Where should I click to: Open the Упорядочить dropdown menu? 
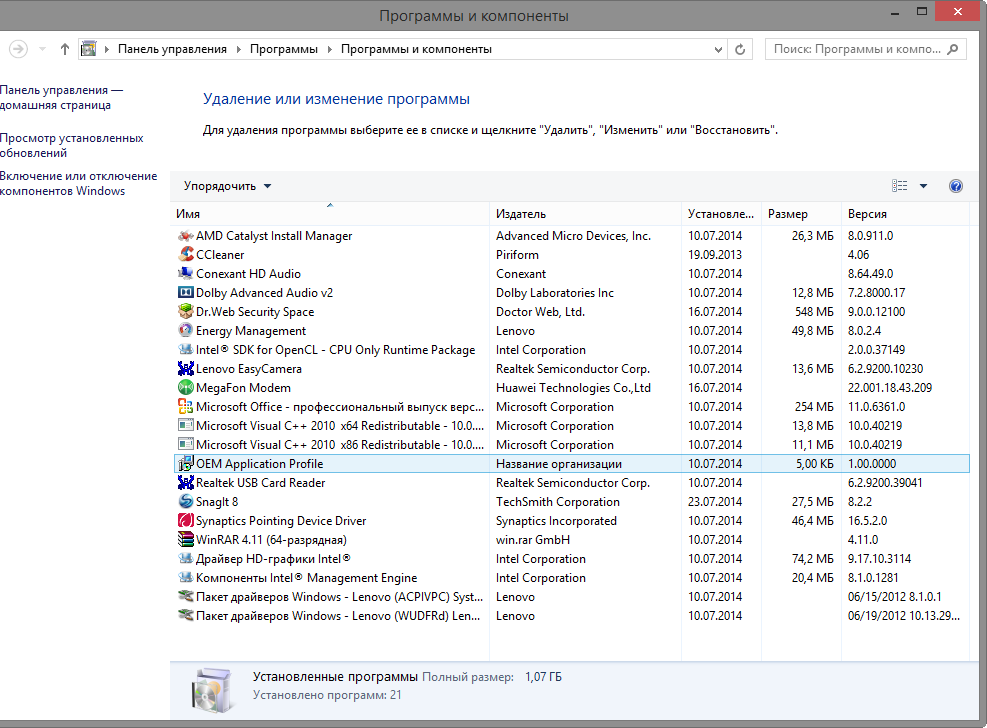coord(227,186)
